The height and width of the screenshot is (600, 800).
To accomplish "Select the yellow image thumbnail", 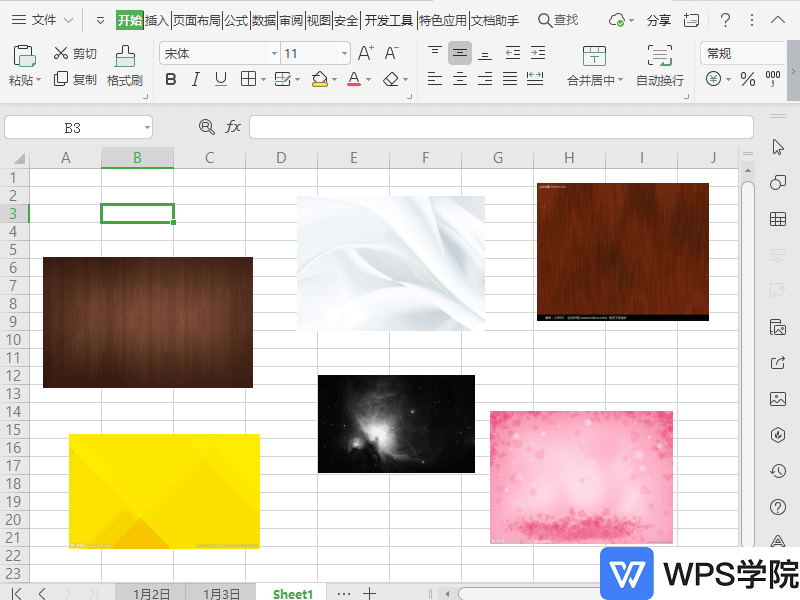I will pos(164,491).
